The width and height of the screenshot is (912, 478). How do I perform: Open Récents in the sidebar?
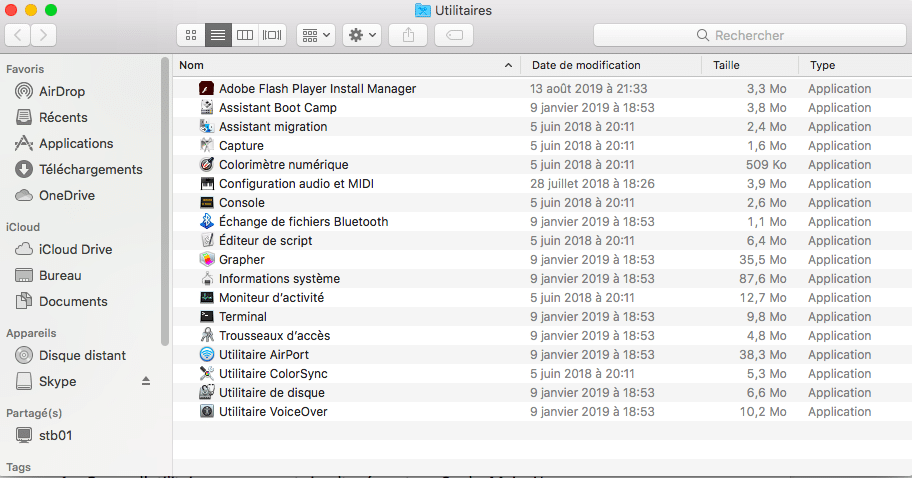pyautogui.click(x=51, y=117)
